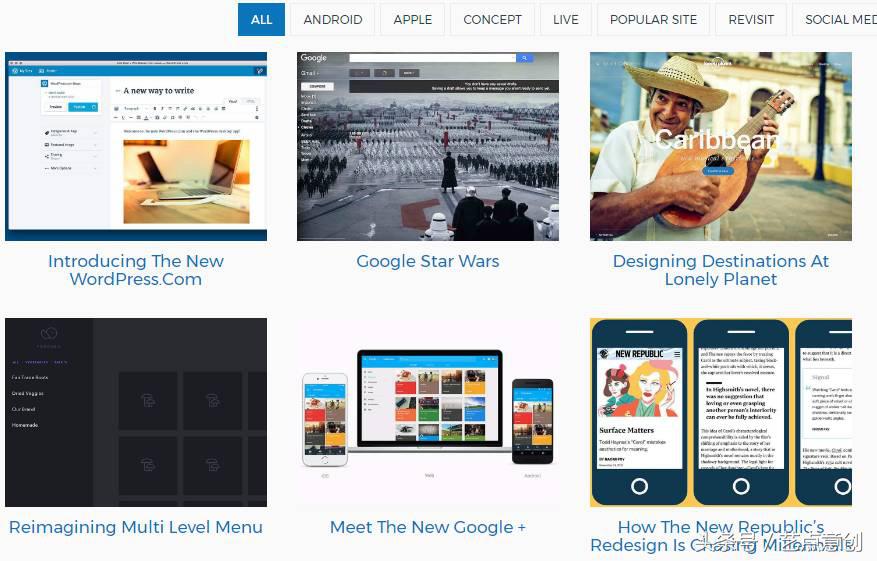This screenshot has height=561, width=877.
Task: Open the Reimagining Multi Level Menu link
Action: [x=136, y=527]
